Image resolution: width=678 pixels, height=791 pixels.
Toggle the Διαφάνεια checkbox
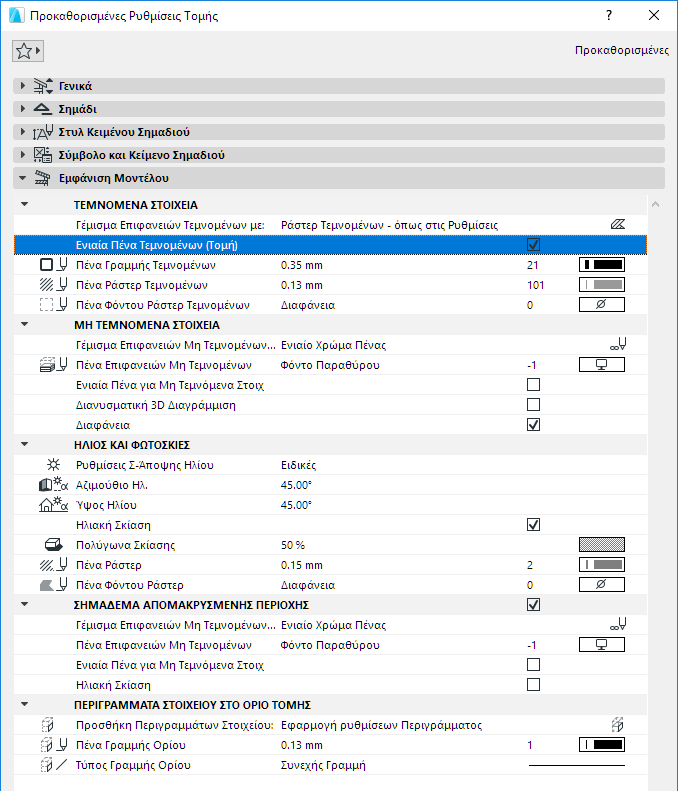(x=533, y=425)
